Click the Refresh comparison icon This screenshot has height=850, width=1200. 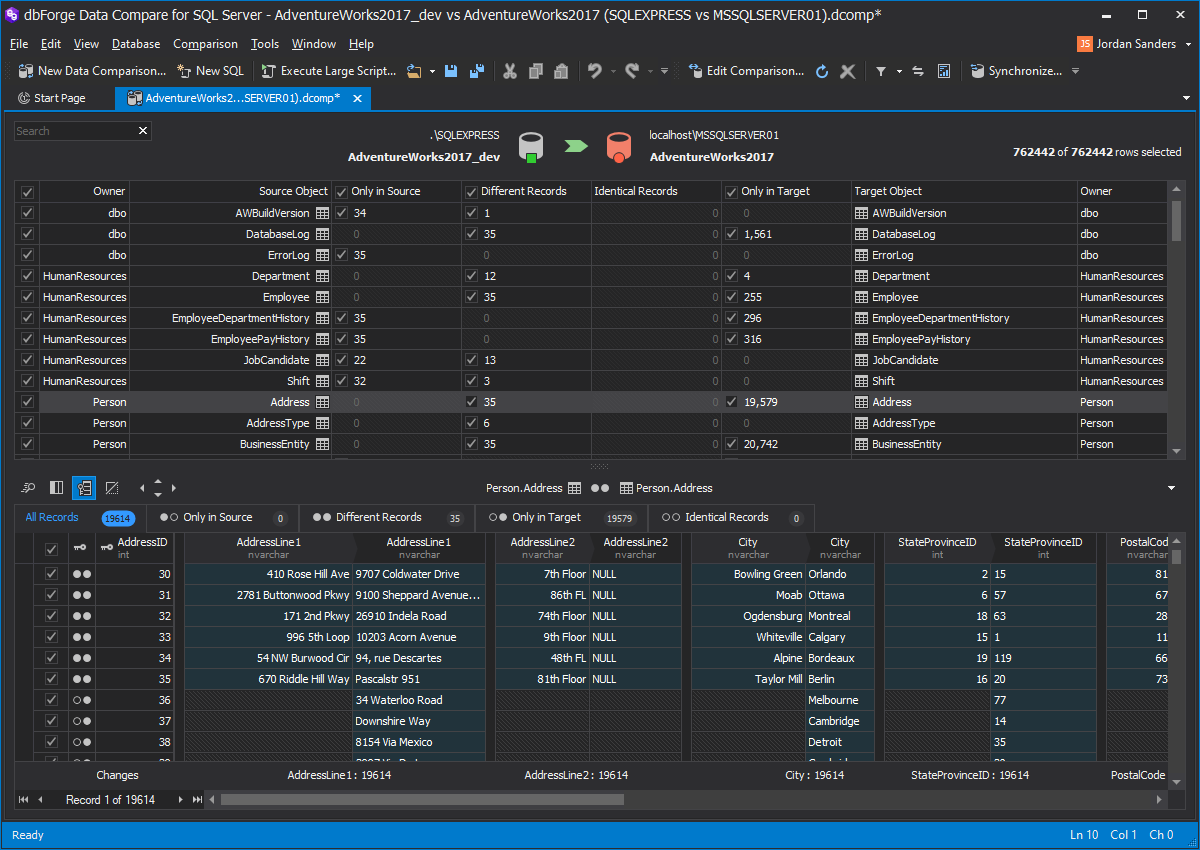pyautogui.click(x=822, y=71)
